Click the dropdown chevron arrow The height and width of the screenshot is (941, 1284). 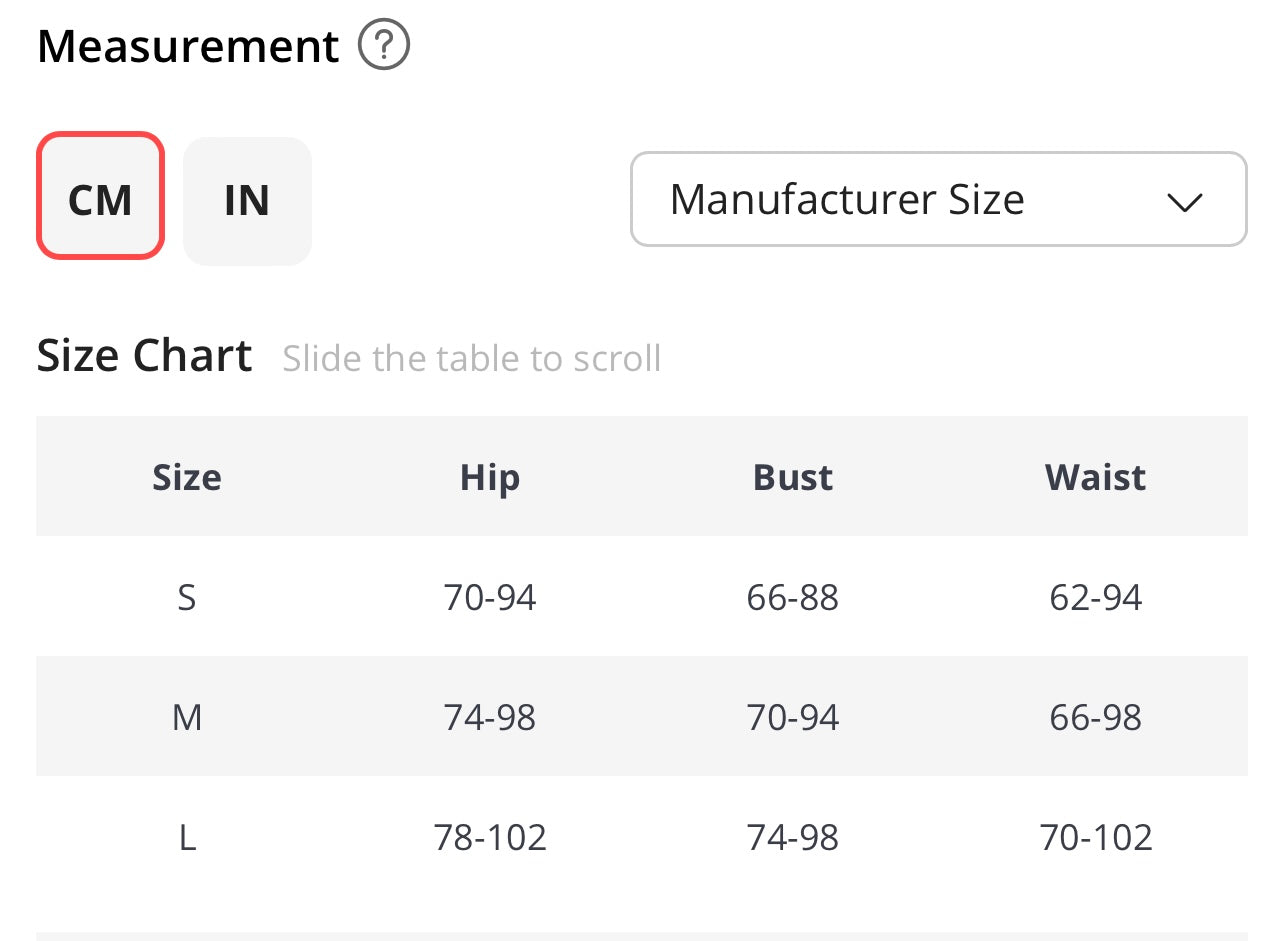click(x=1184, y=201)
